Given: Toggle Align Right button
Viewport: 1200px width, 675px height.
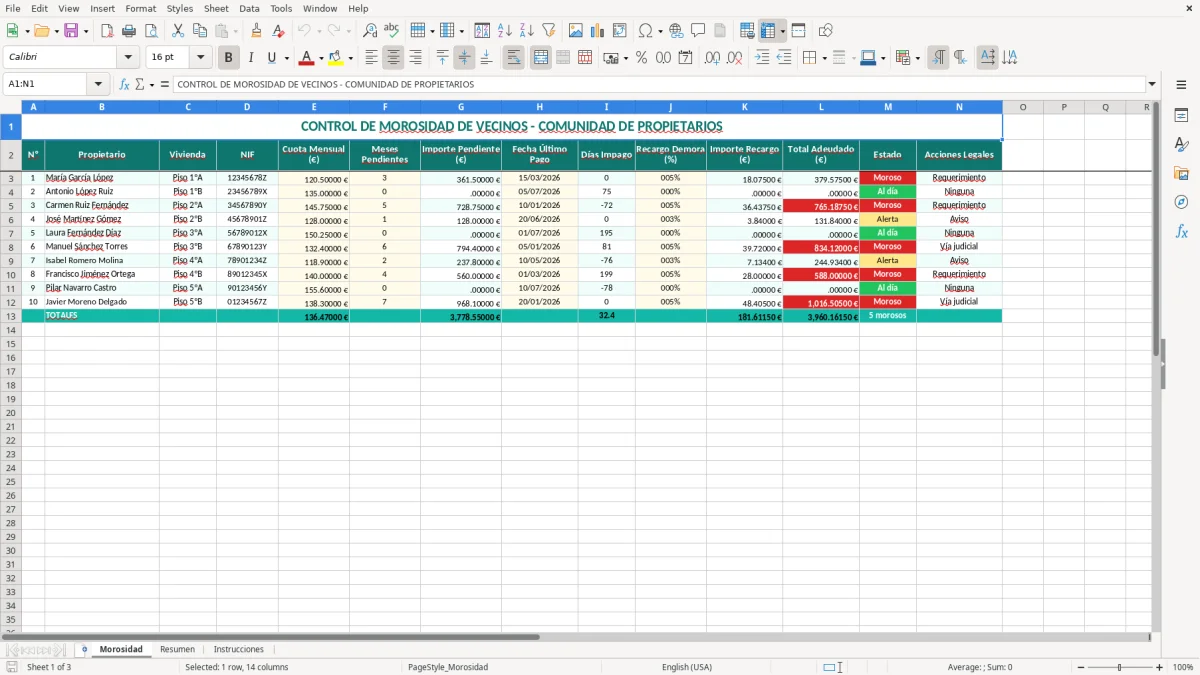Looking at the screenshot, I should pos(416,58).
